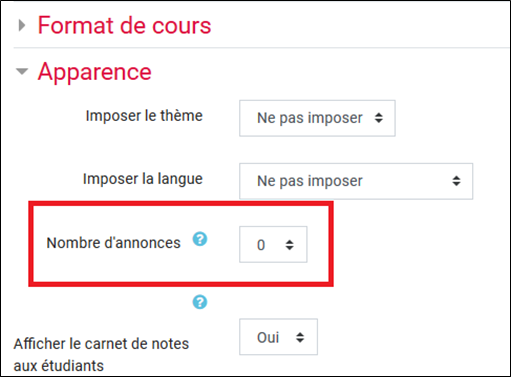Screen dimensions: 511x377
Task: Click the Imposer la langue label
Action: [x=143, y=179]
